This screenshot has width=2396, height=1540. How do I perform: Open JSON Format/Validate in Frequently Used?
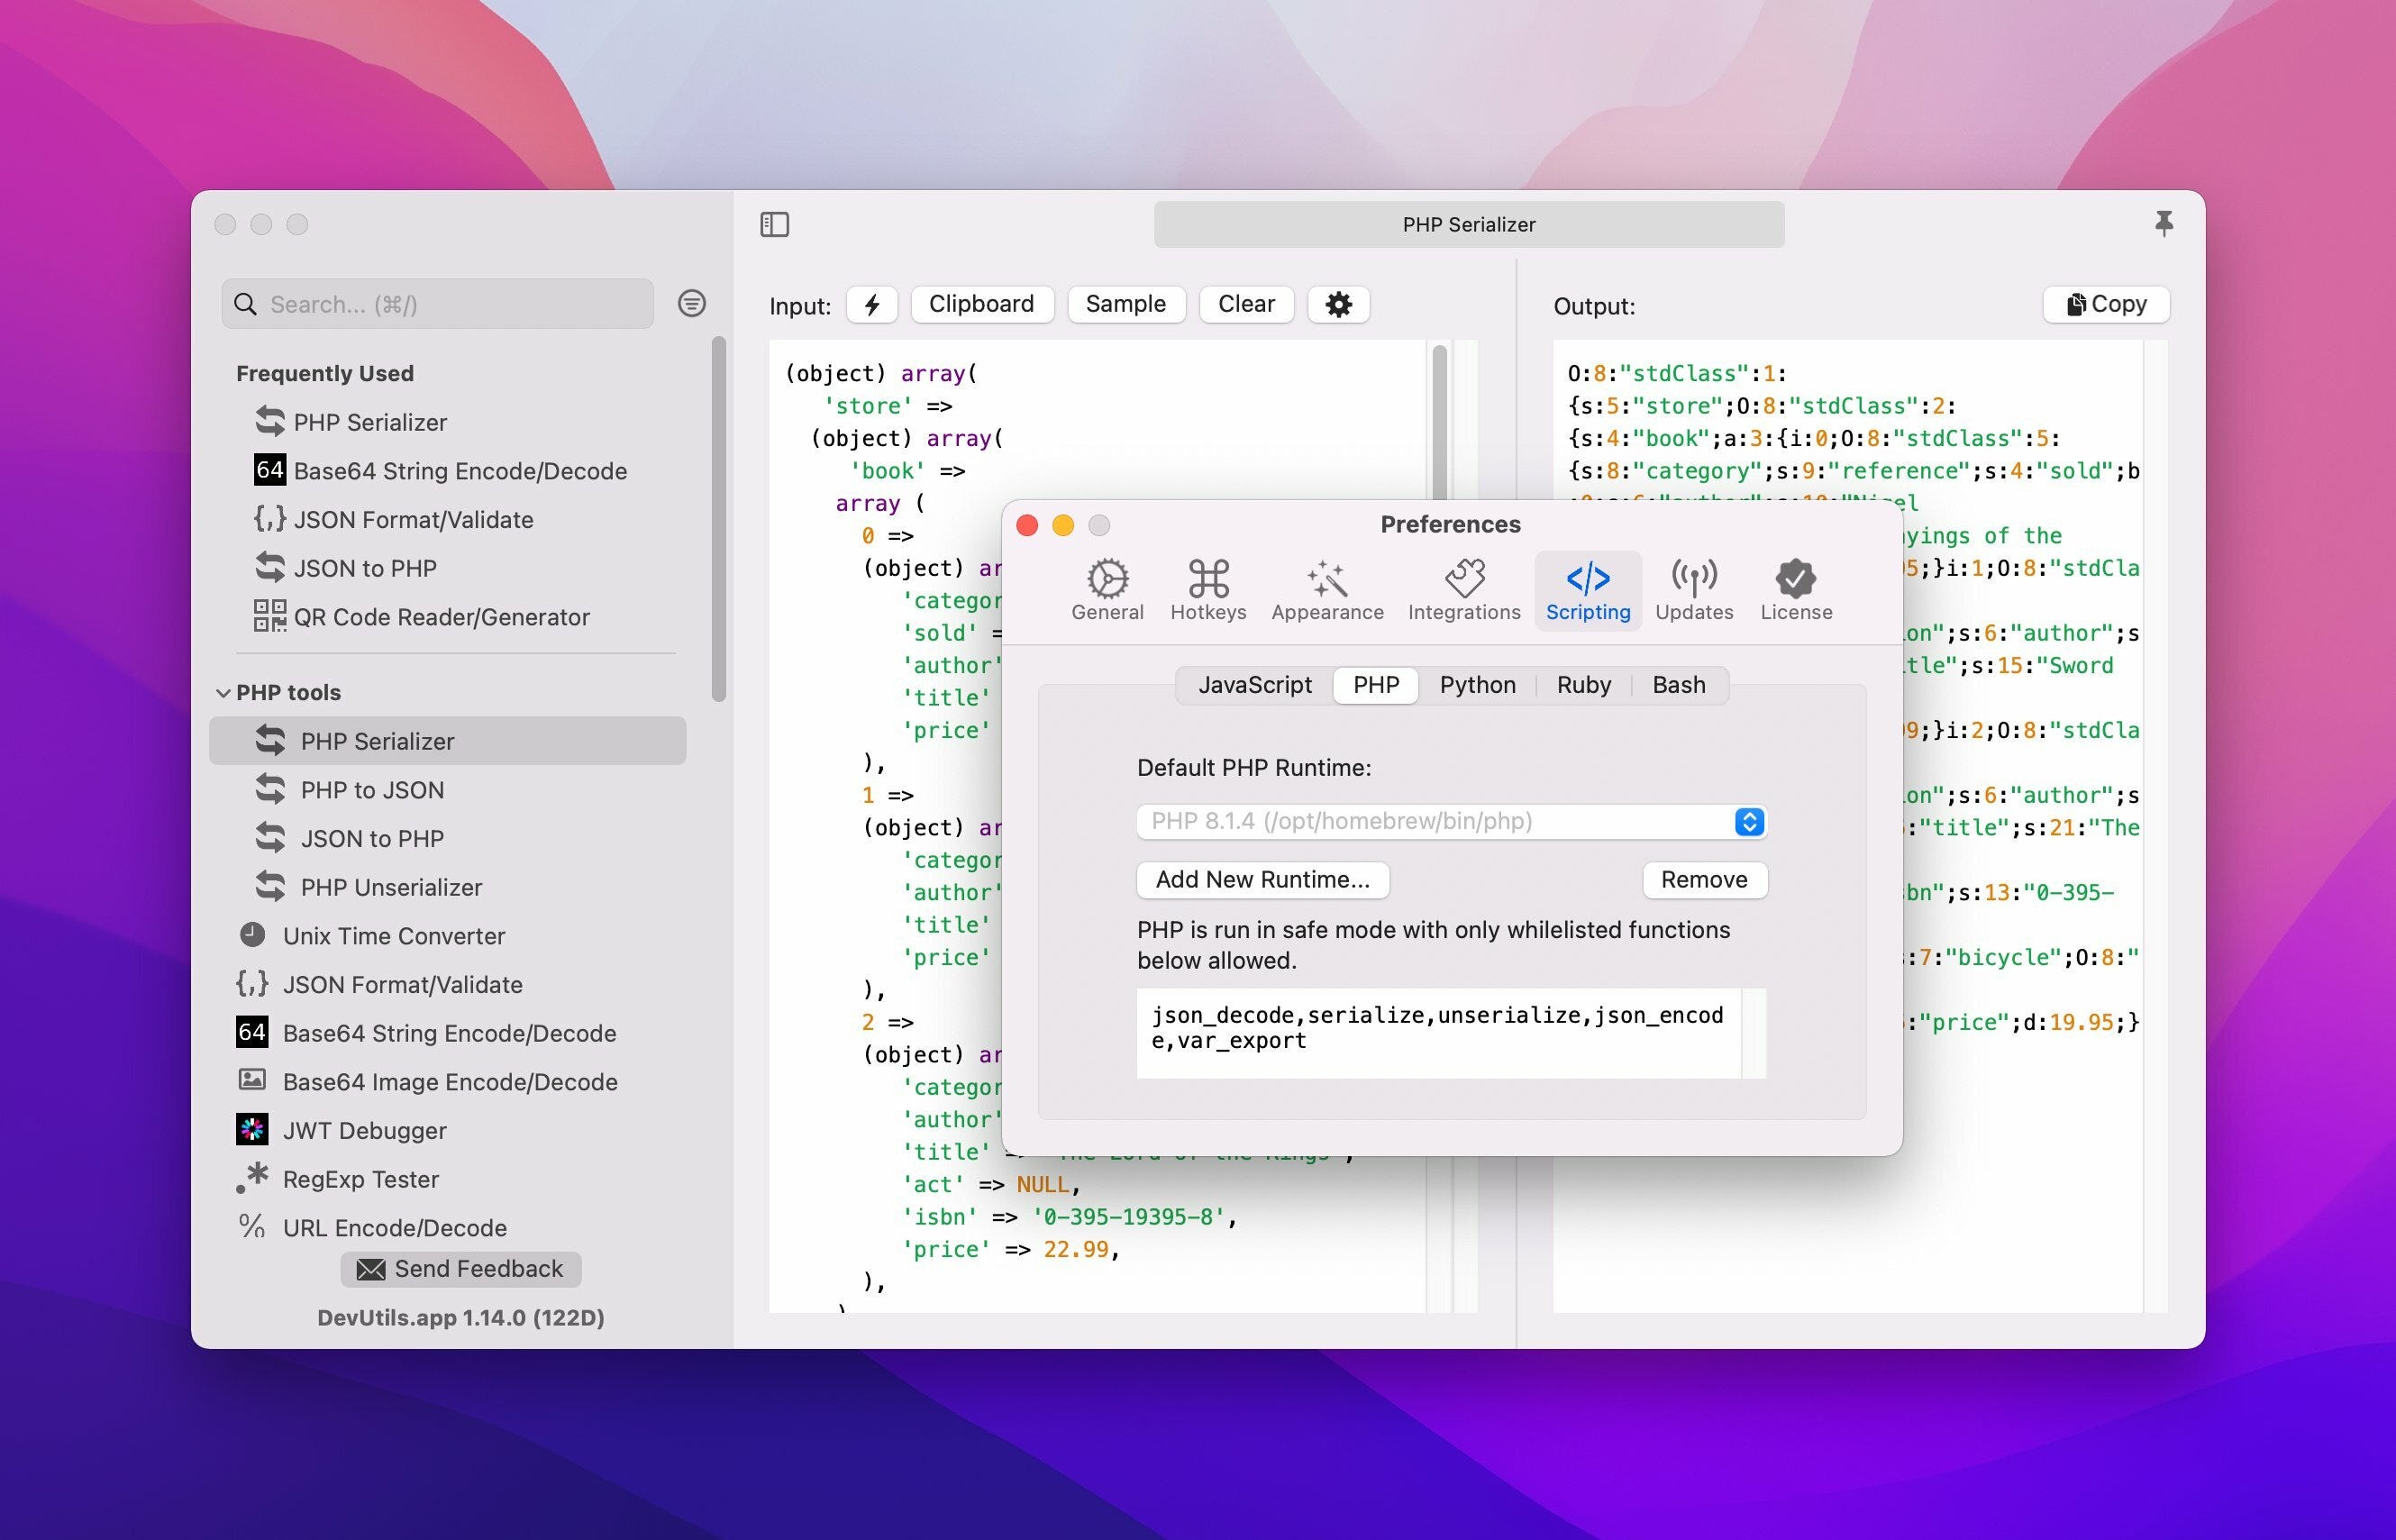click(394, 520)
